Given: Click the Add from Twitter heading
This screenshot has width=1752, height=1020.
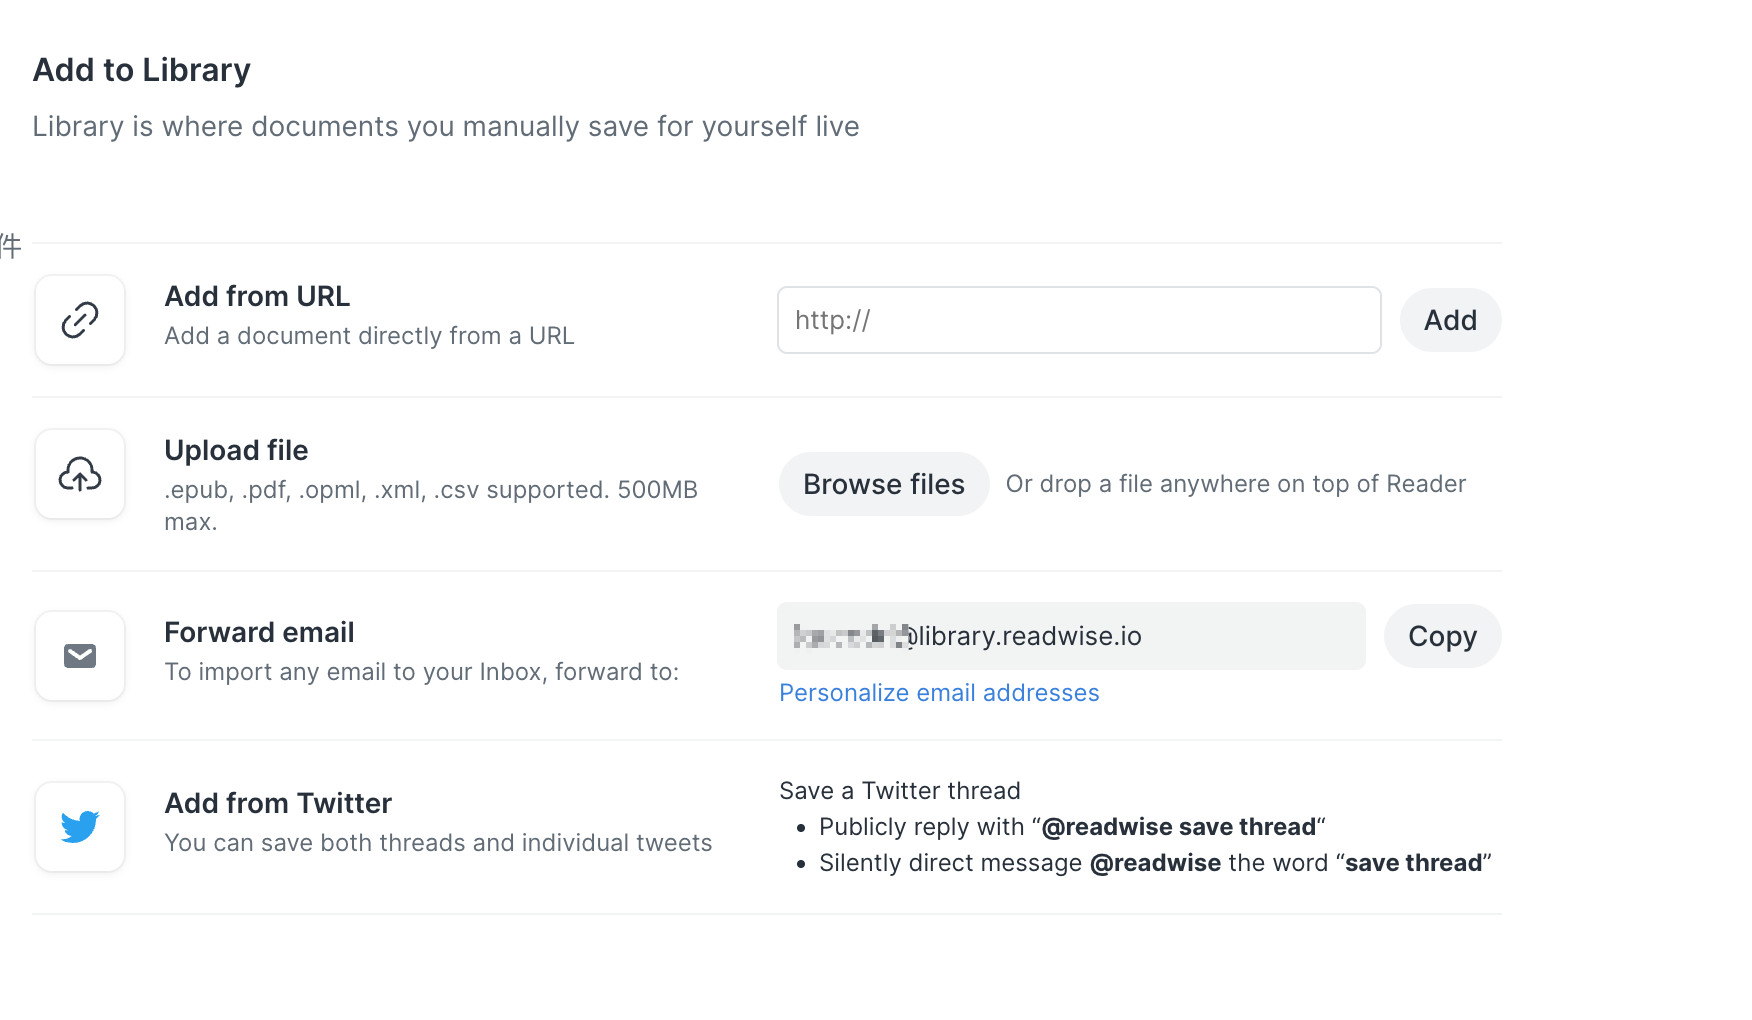Looking at the screenshot, I should (x=278, y=804).
